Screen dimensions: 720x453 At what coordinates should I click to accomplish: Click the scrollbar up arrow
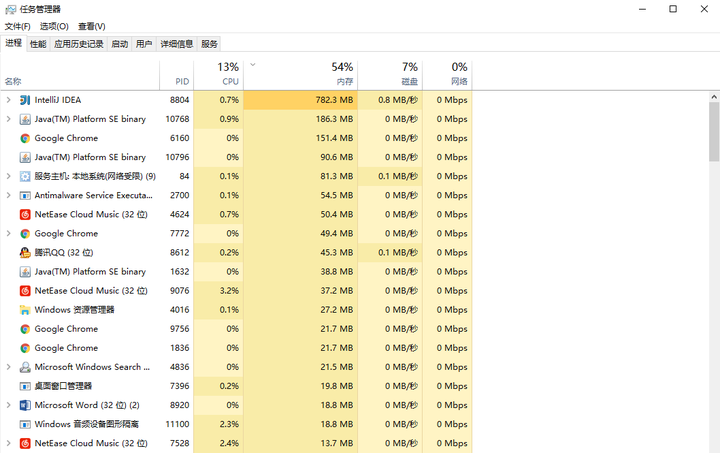pos(714,97)
